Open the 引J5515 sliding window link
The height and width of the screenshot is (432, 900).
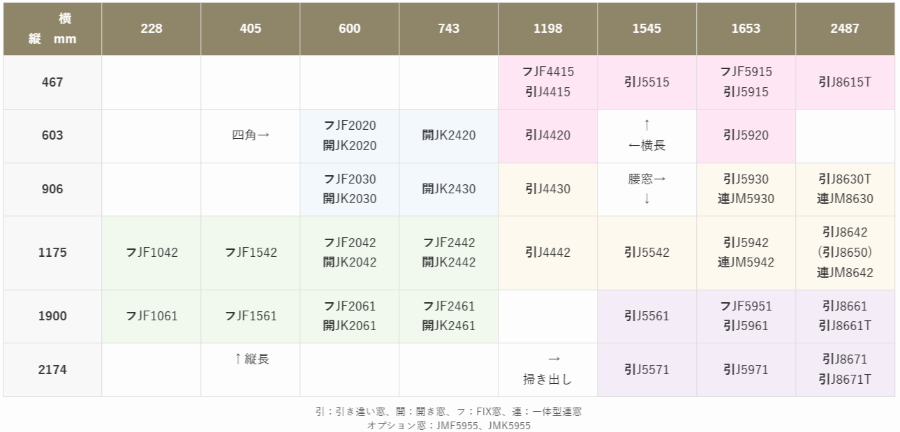(647, 82)
